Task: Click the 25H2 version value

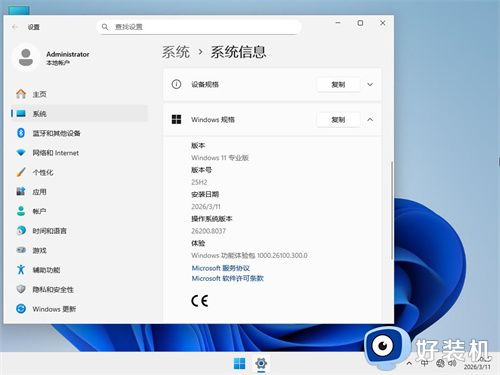Action: pyautogui.click(x=199, y=182)
